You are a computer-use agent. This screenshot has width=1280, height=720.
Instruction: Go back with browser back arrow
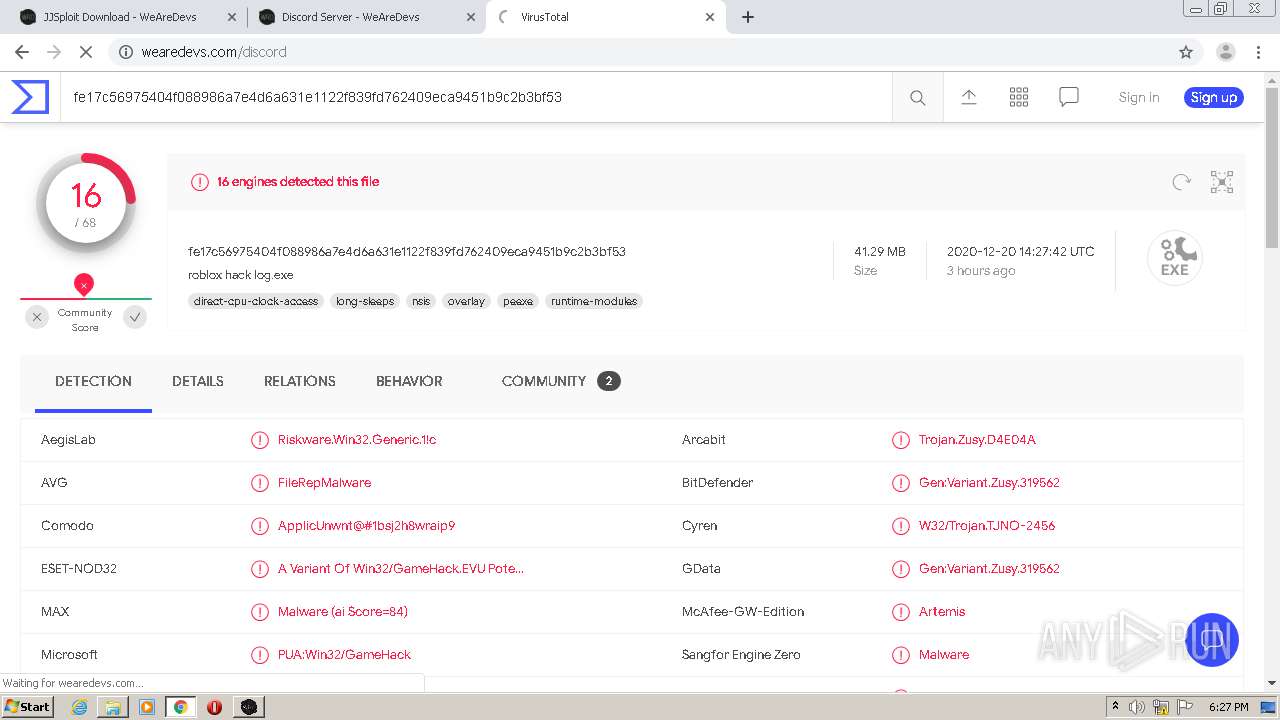pos(22,52)
